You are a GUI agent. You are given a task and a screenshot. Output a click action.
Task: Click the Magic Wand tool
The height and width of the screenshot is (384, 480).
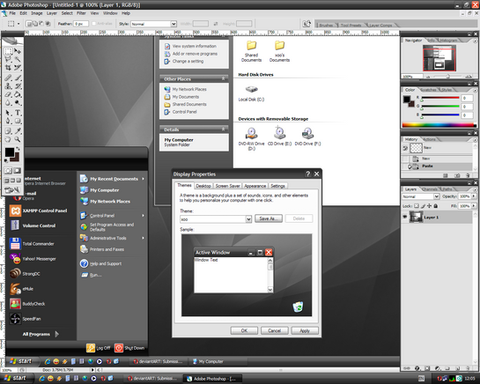coord(18,59)
